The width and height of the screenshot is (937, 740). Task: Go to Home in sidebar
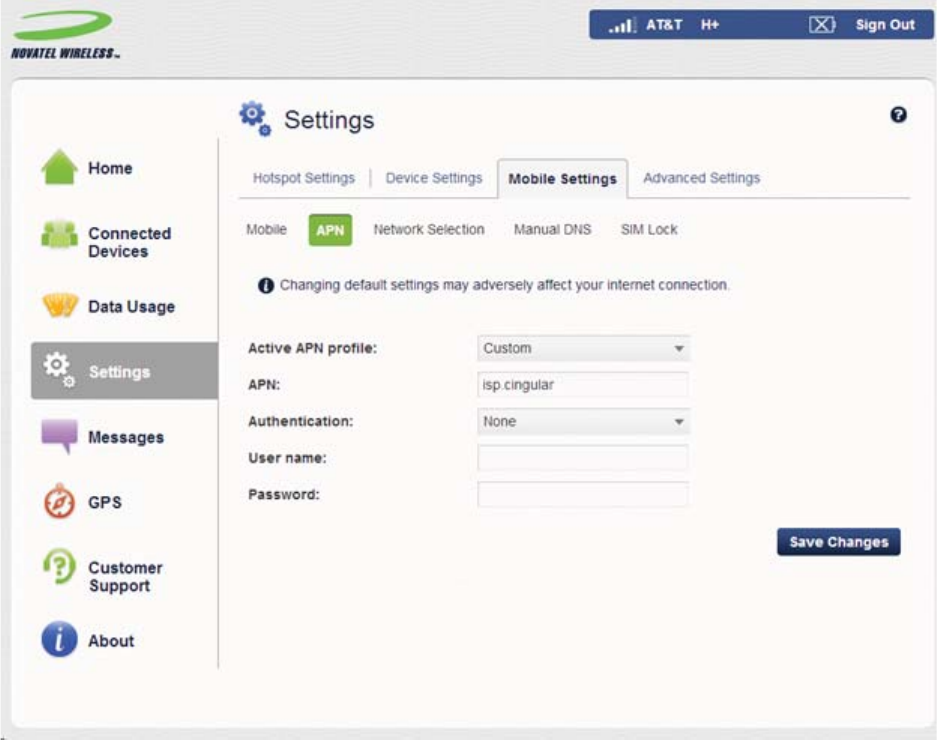point(110,168)
